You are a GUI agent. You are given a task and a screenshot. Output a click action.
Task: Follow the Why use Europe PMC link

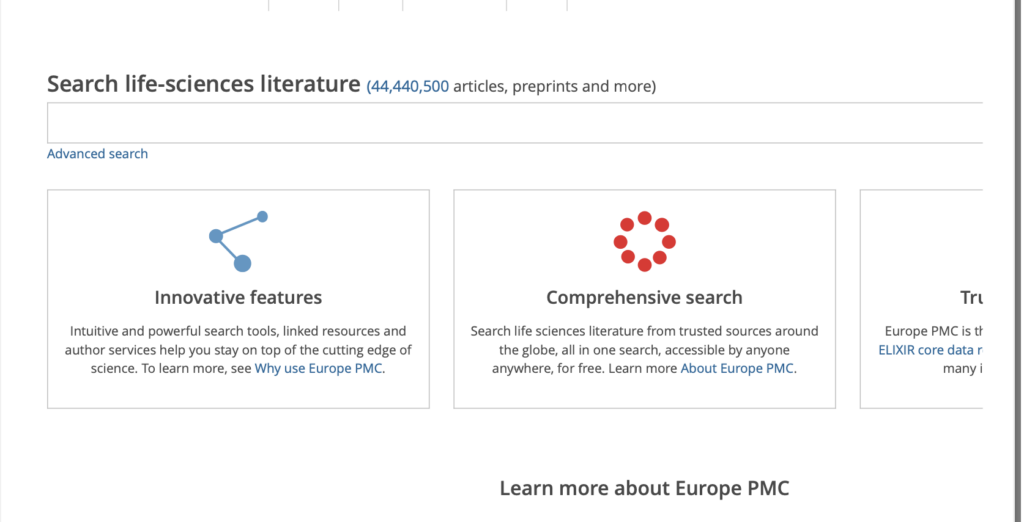click(319, 368)
